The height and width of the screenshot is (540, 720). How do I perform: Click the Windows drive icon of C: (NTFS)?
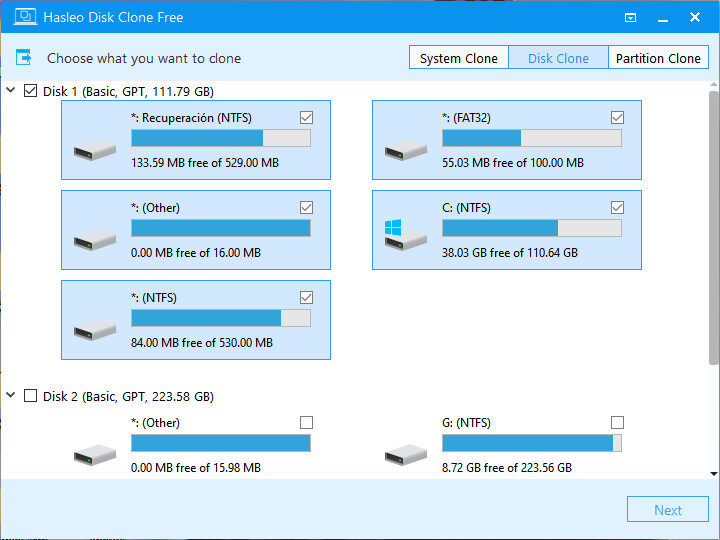pyautogui.click(x=406, y=235)
